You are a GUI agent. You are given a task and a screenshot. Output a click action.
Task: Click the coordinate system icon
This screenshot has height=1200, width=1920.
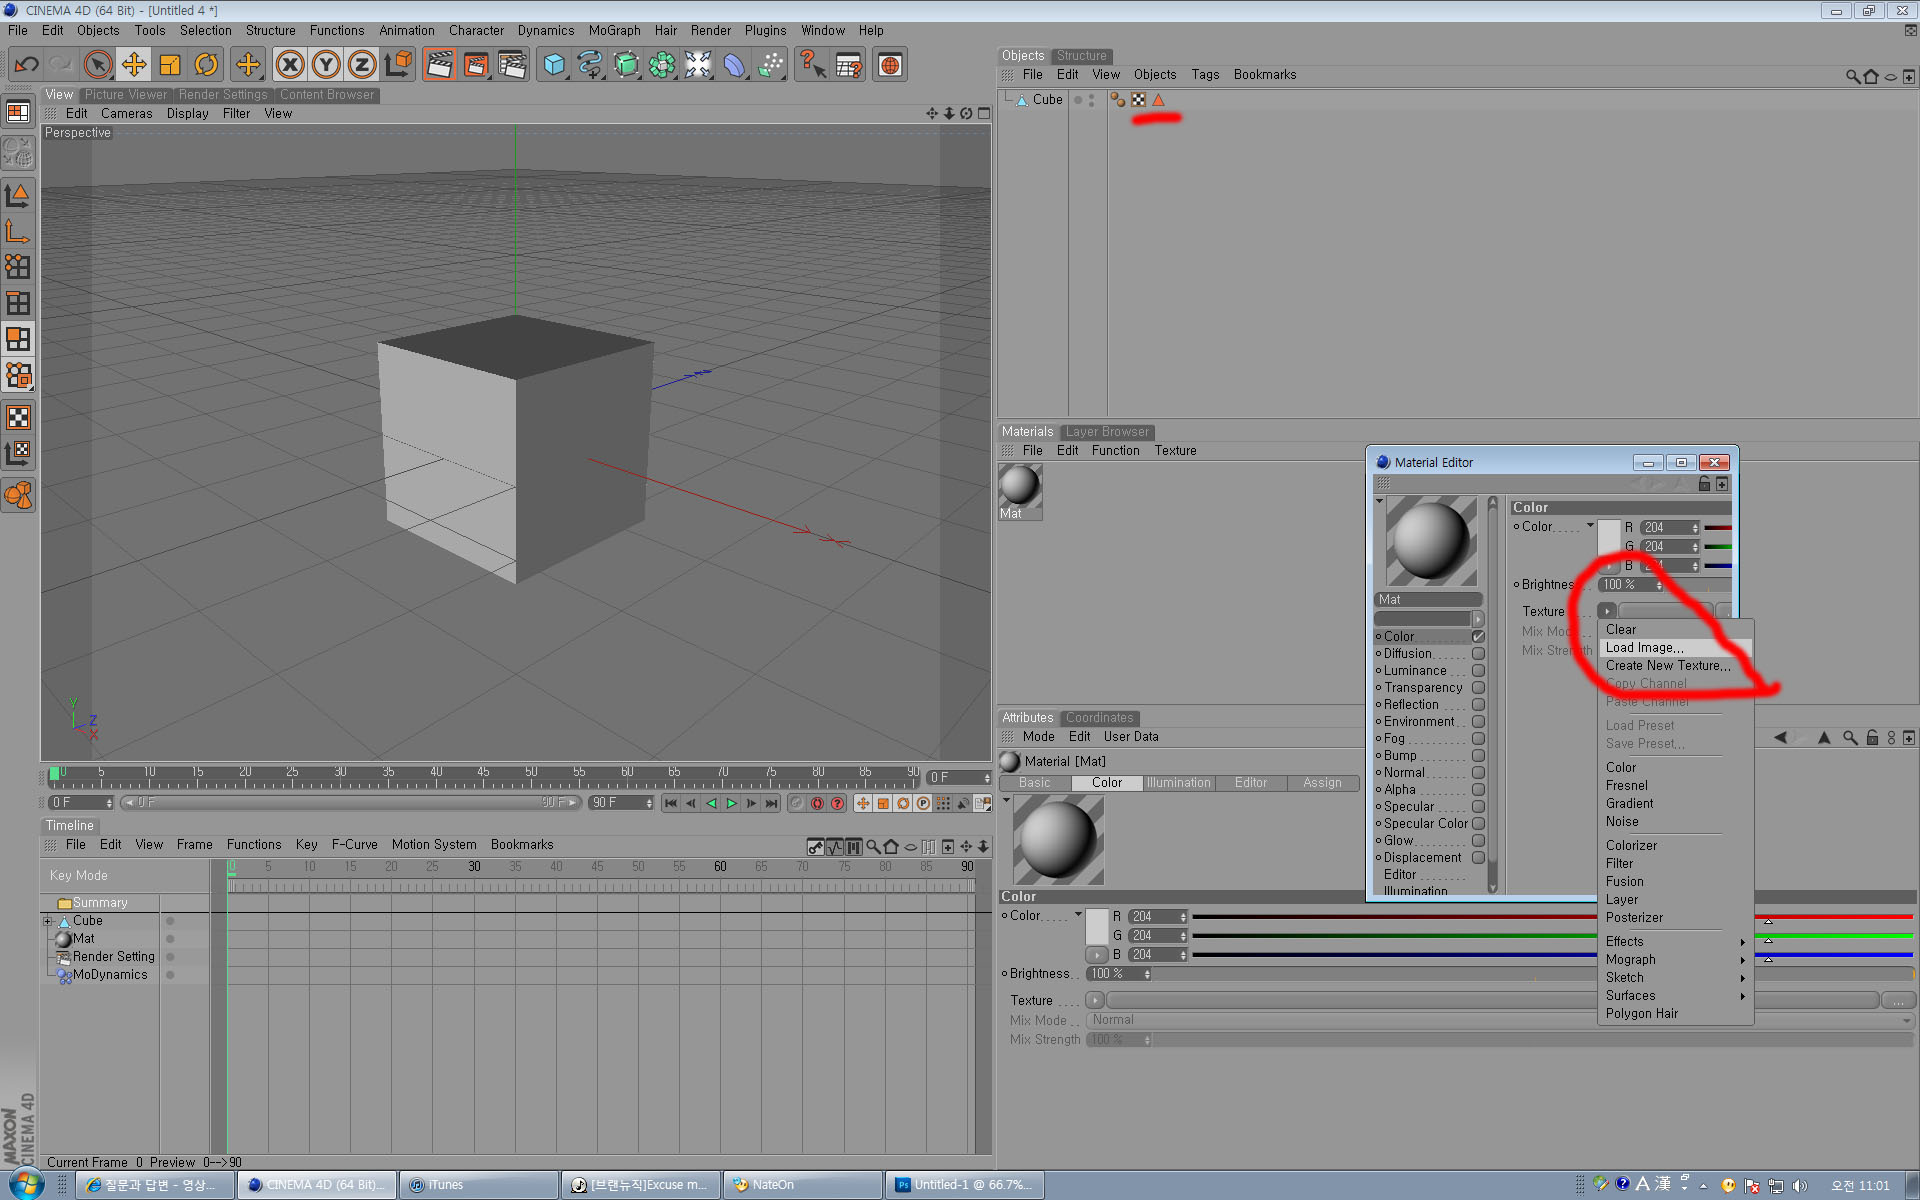[x=398, y=65]
